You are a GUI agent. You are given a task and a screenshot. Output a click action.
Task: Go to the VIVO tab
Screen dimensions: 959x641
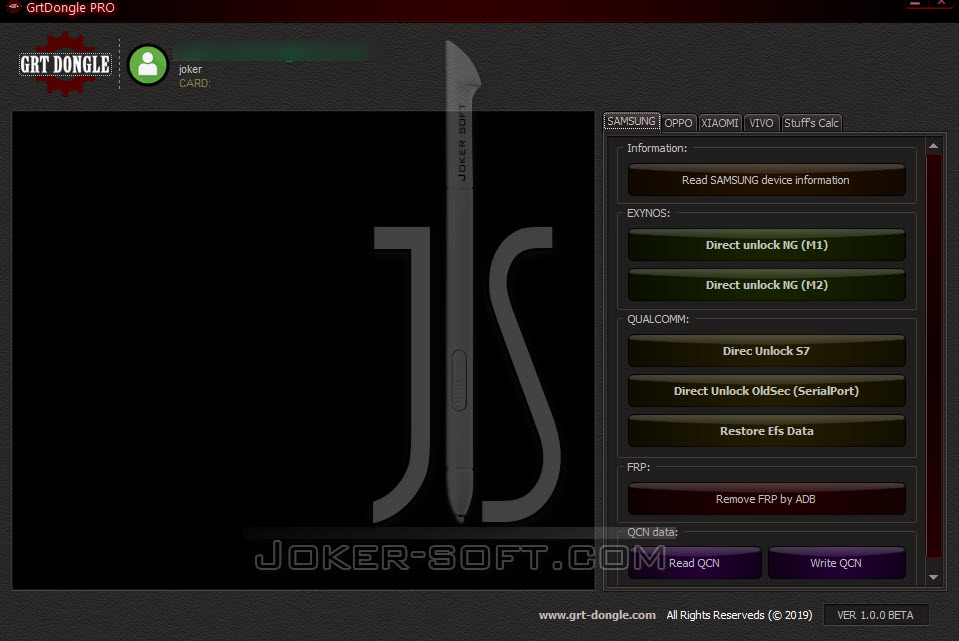pyautogui.click(x=761, y=123)
